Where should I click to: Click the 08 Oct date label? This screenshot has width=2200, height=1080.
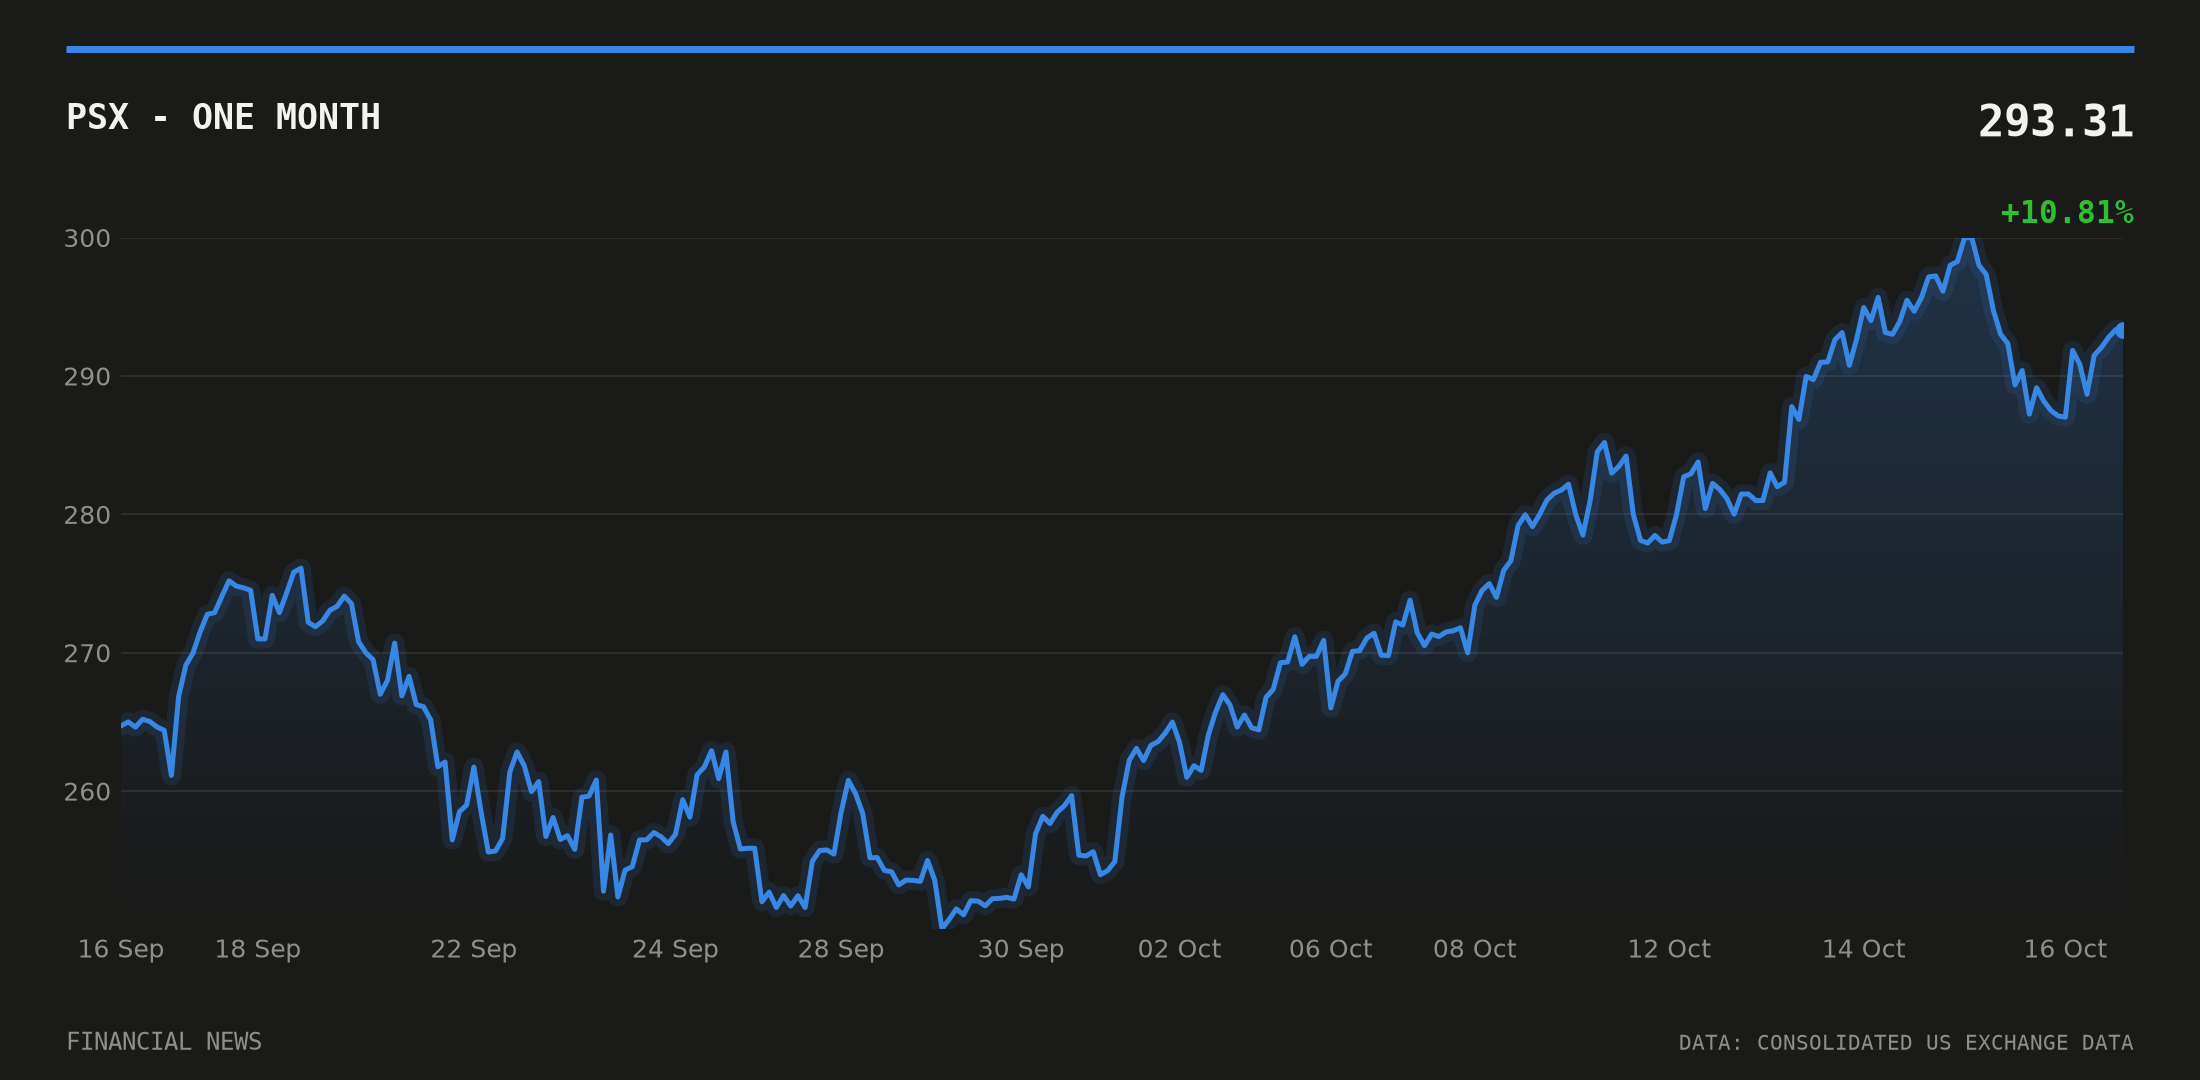[1475, 949]
